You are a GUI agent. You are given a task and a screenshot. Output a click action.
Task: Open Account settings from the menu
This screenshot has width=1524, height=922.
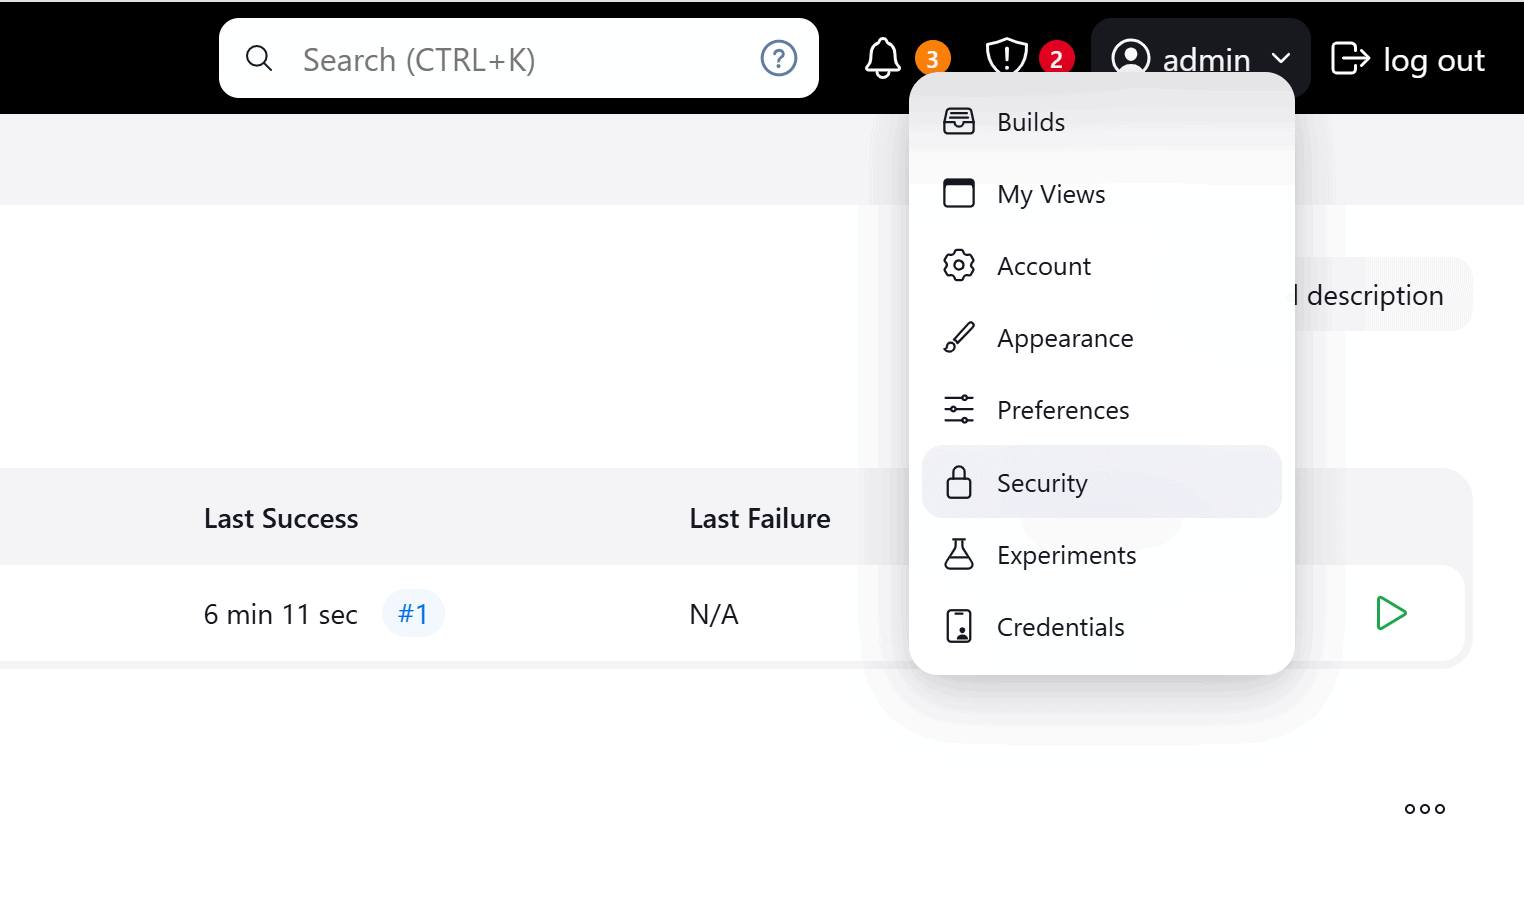(1044, 266)
